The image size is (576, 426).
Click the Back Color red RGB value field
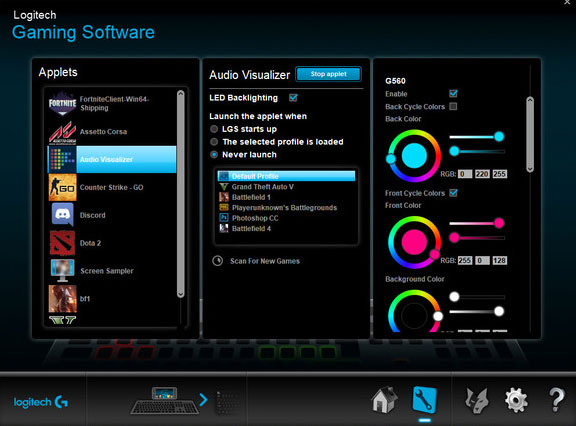[x=465, y=174]
